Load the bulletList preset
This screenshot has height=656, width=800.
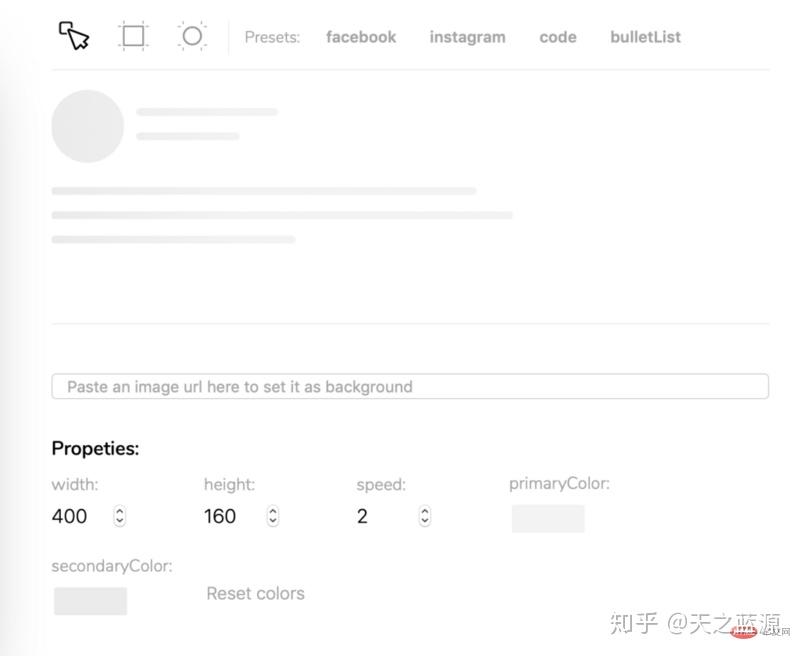click(645, 37)
